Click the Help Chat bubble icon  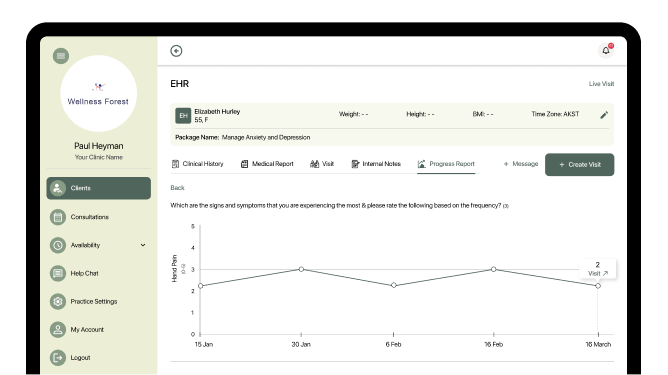click(x=58, y=273)
